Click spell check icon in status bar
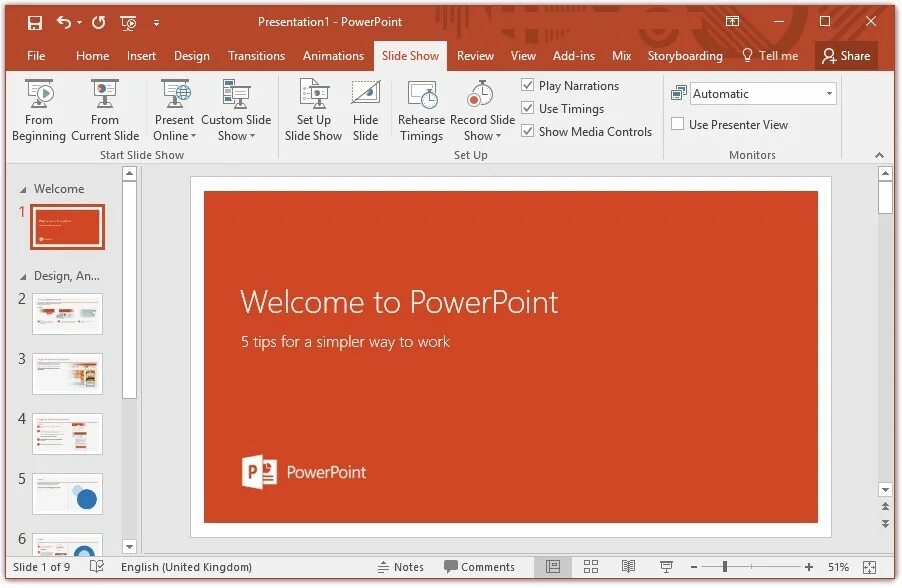Screen dimensions: 902x588 click(97, 567)
